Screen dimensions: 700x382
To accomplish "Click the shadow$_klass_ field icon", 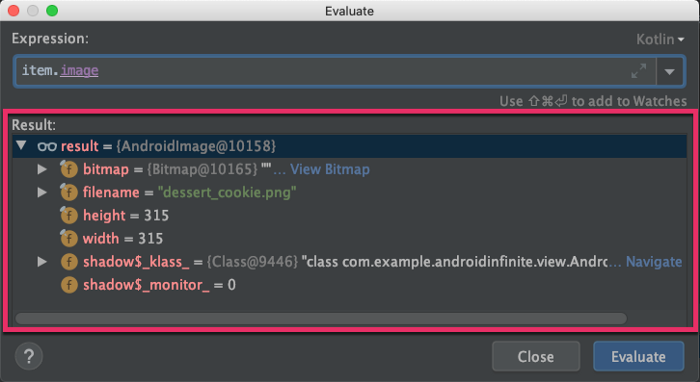I will tap(69, 262).
